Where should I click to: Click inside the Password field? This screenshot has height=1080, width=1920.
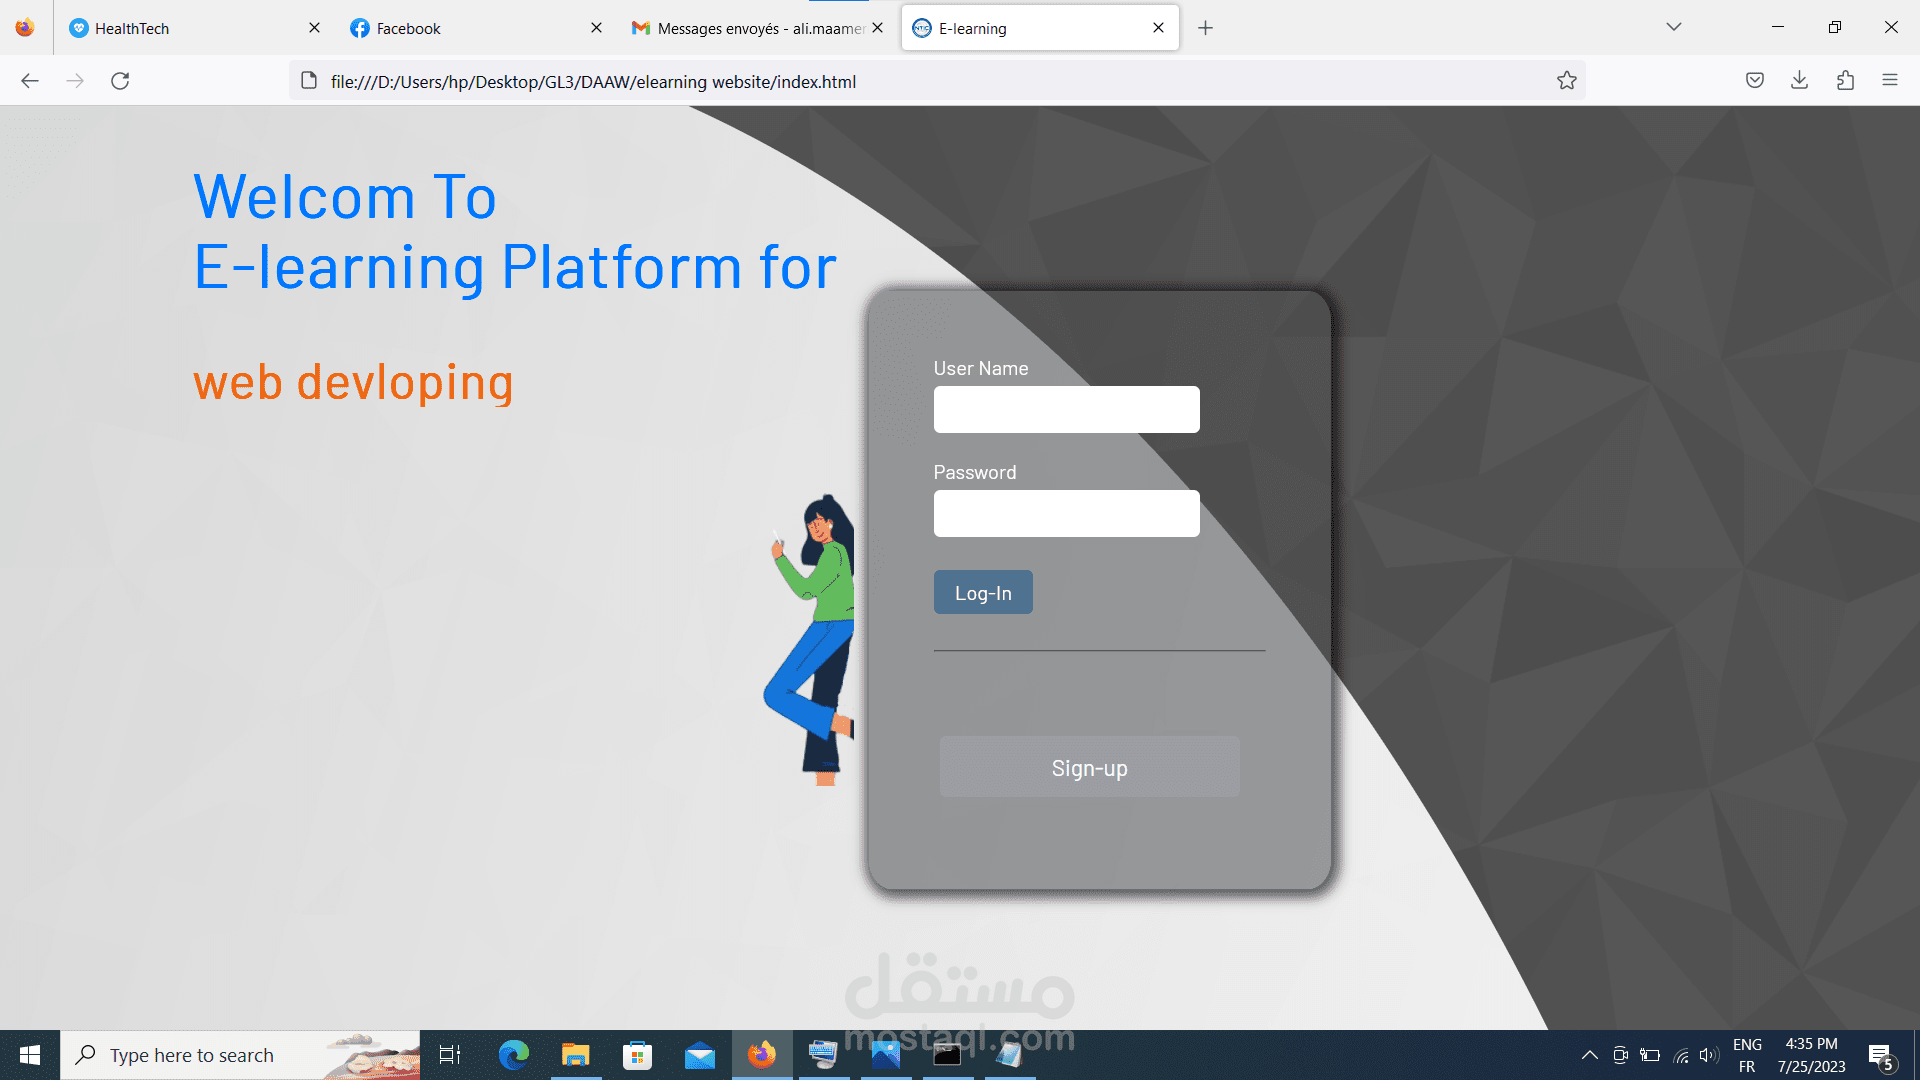(1066, 513)
